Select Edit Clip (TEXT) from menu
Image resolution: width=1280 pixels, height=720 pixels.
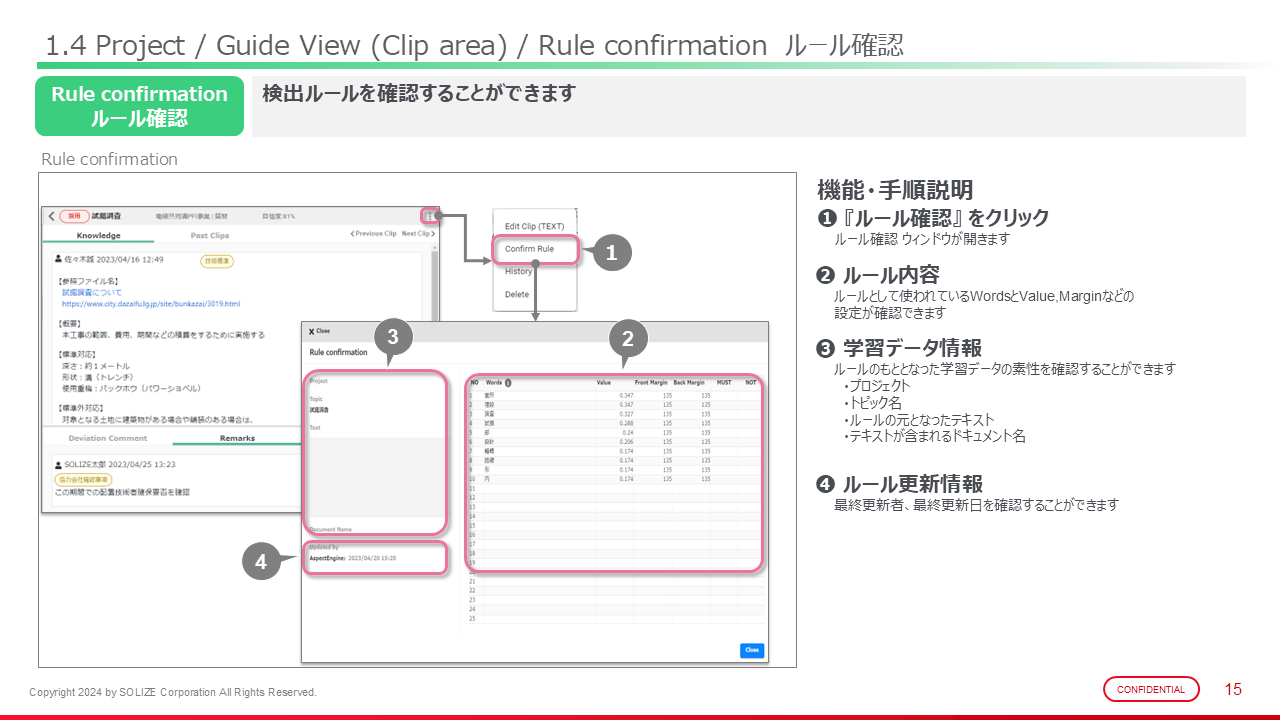pyautogui.click(x=534, y=227)
